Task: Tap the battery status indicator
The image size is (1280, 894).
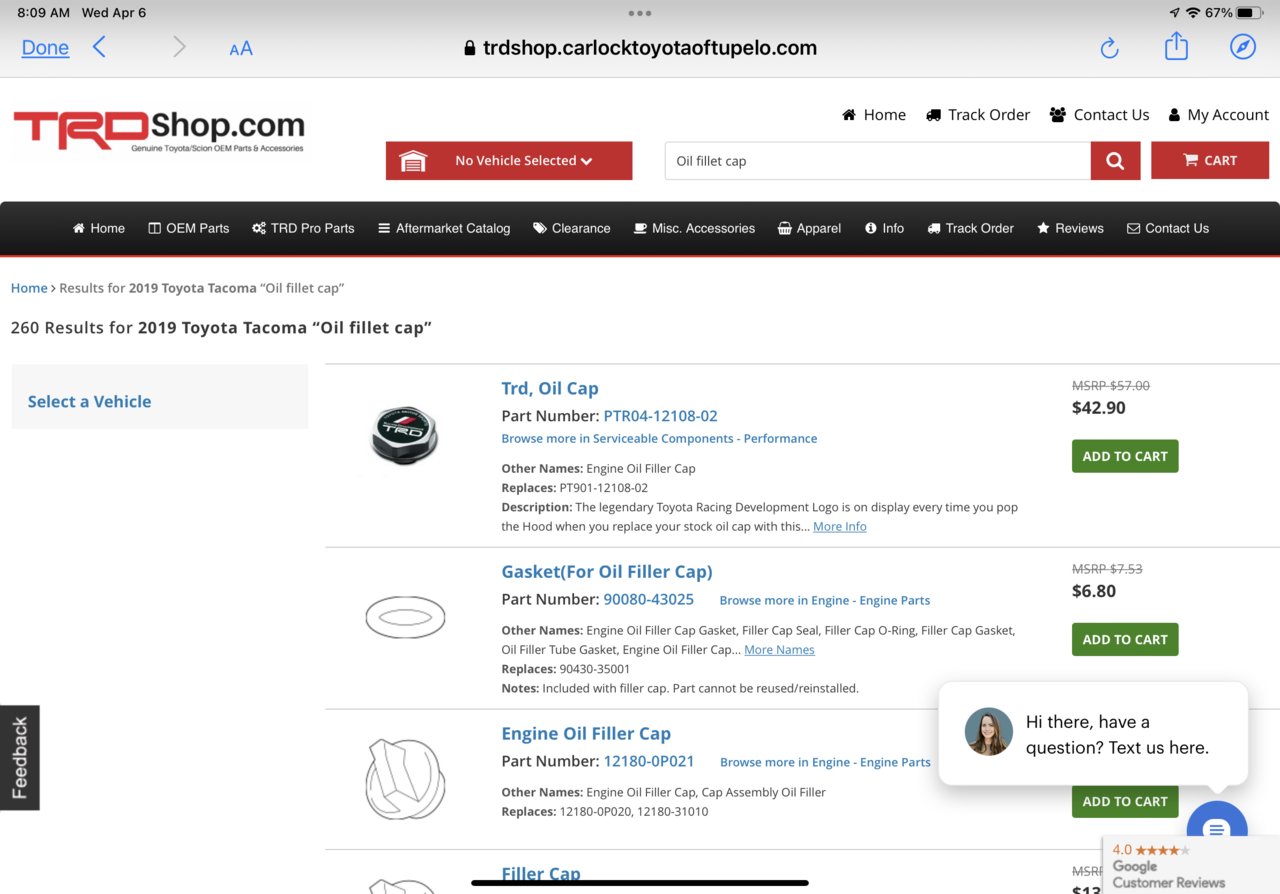Action: point(1250,13)
